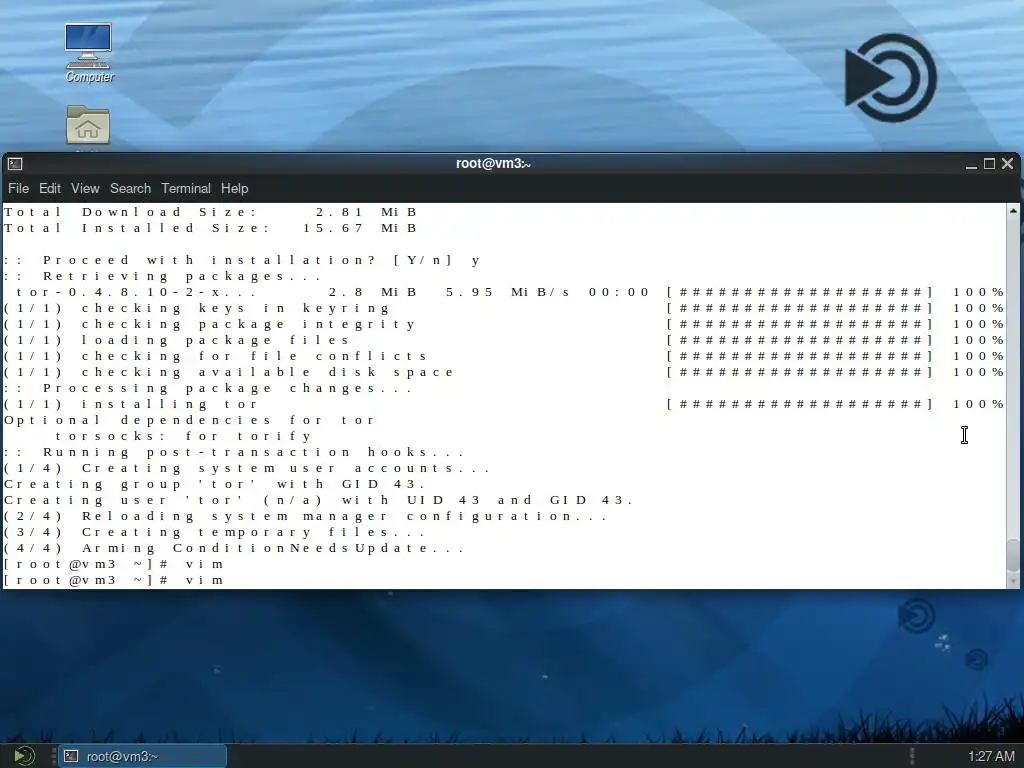Viewport: 1024px width, 768px height.
Task: Click 'Arming ConditionNeedsUpdate...' line
Action: click(234, 548)
